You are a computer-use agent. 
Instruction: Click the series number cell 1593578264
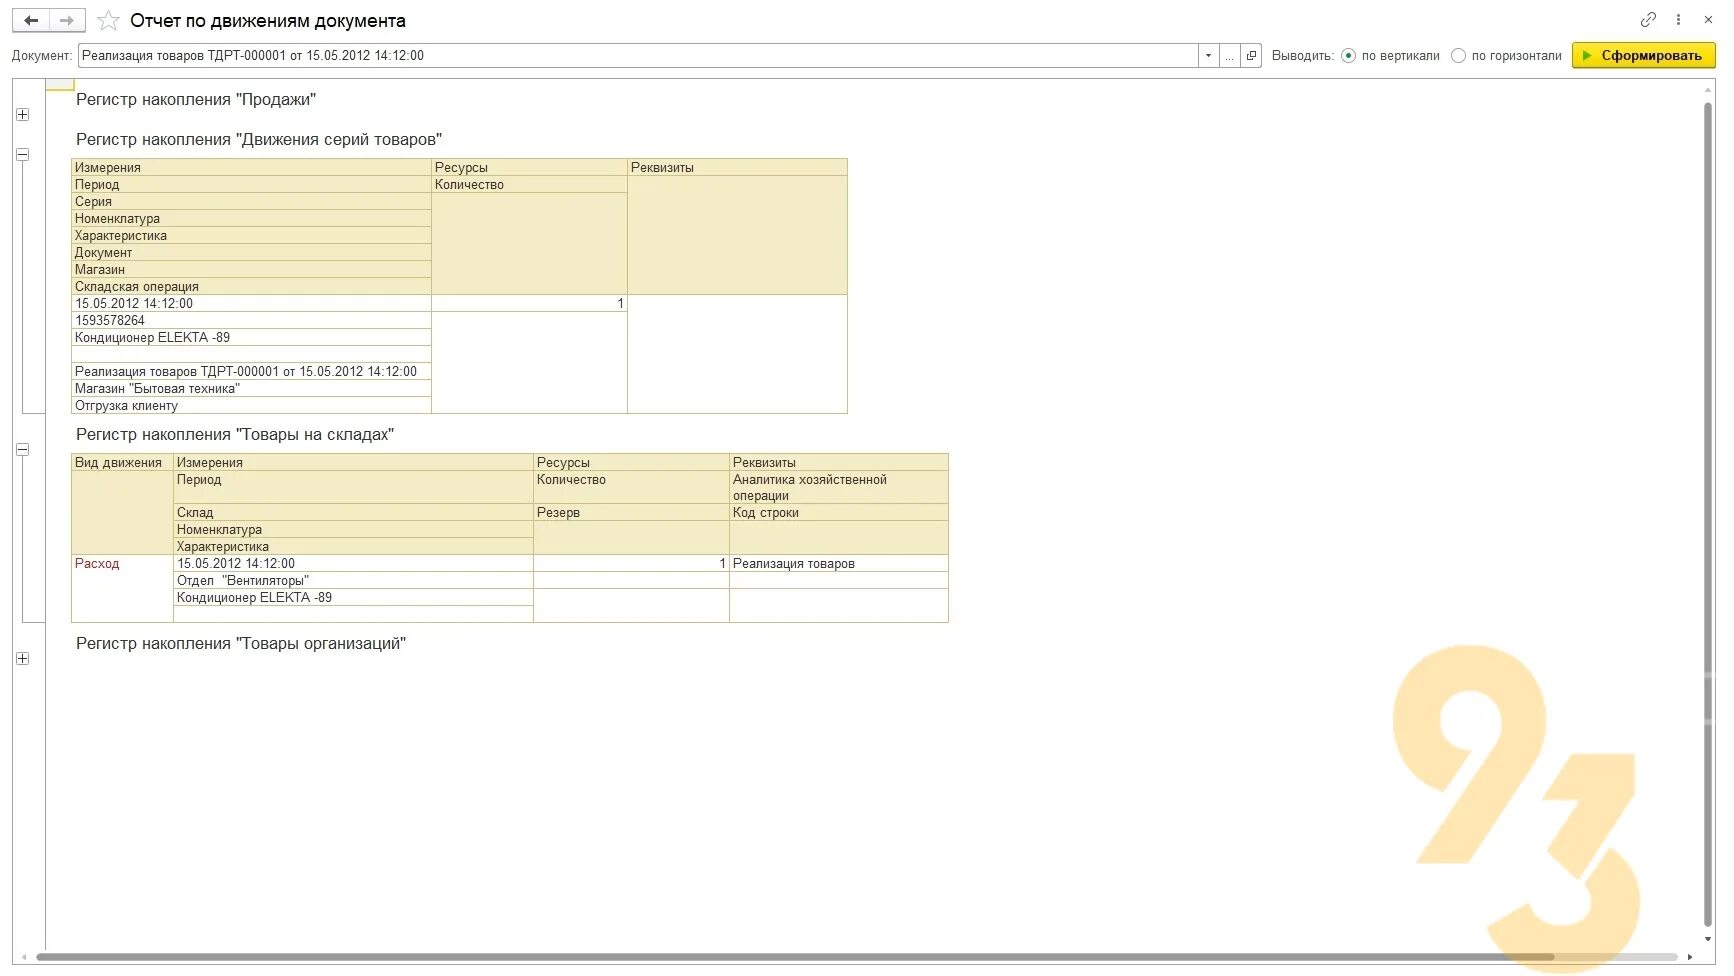[x=251, y=321]
